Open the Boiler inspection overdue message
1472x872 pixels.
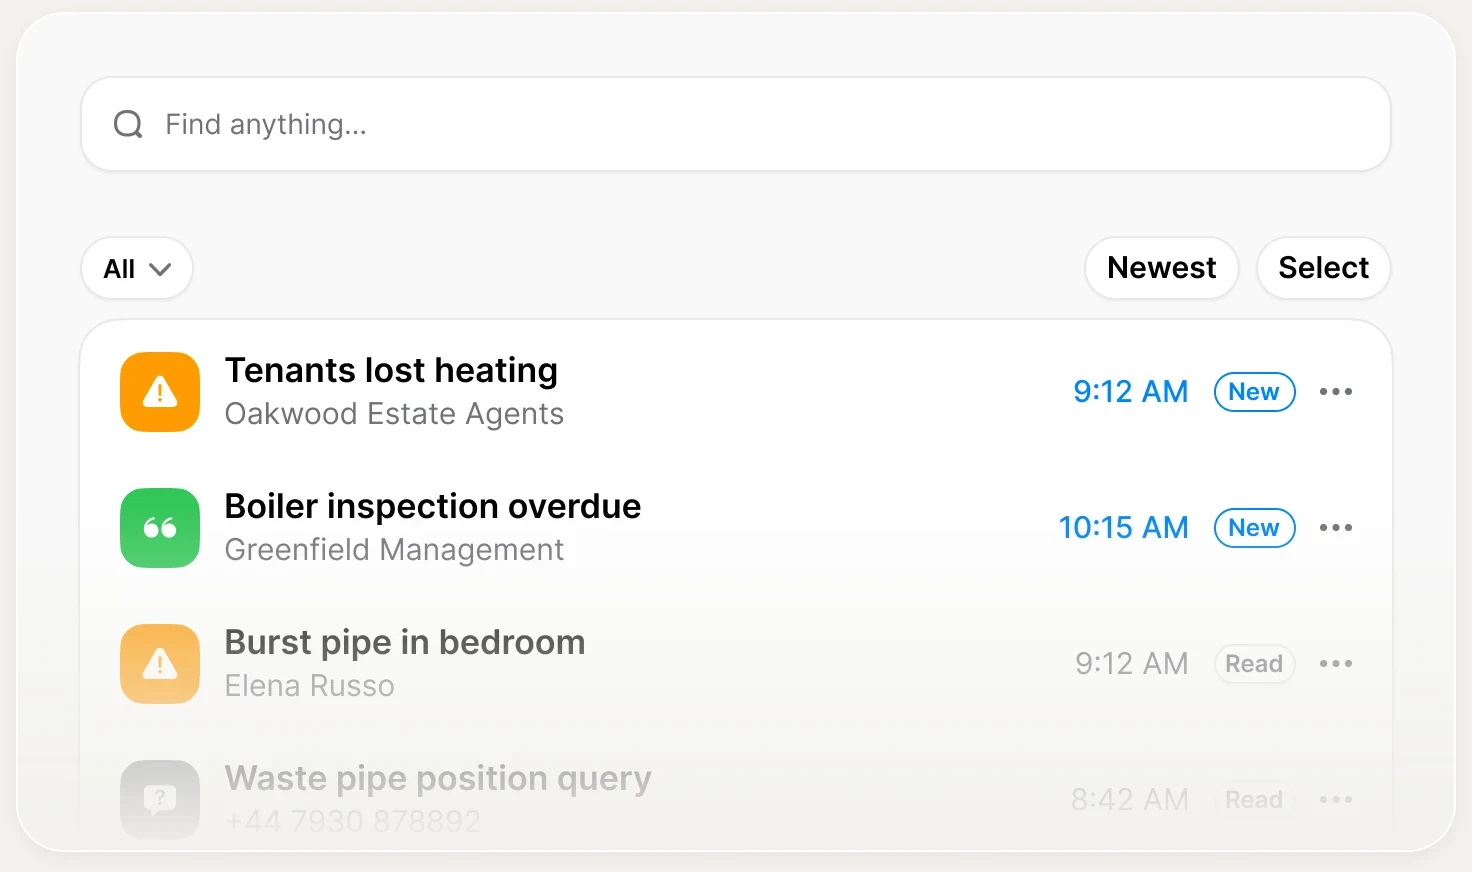[736, 528]
